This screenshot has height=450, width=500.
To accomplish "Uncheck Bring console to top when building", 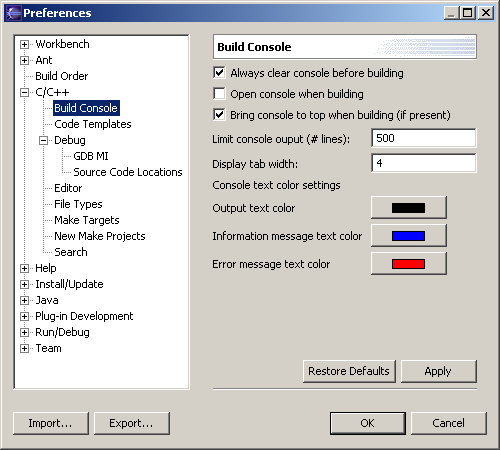I will point(219,115).
